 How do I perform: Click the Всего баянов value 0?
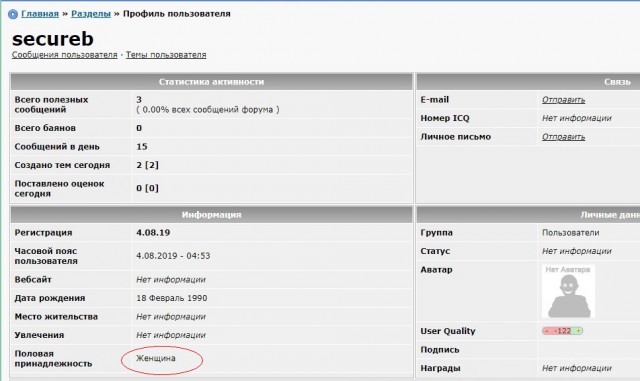pos(139,128)
